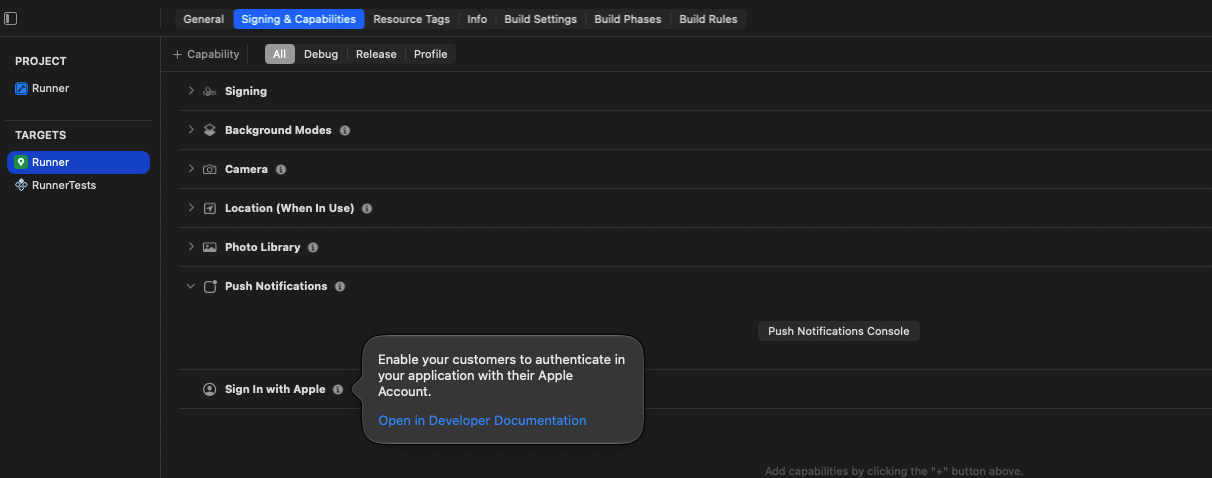1212x478 pixels.
Task: Click the Photo Library title
Action: pyautogui.click(x=263, y=247)
